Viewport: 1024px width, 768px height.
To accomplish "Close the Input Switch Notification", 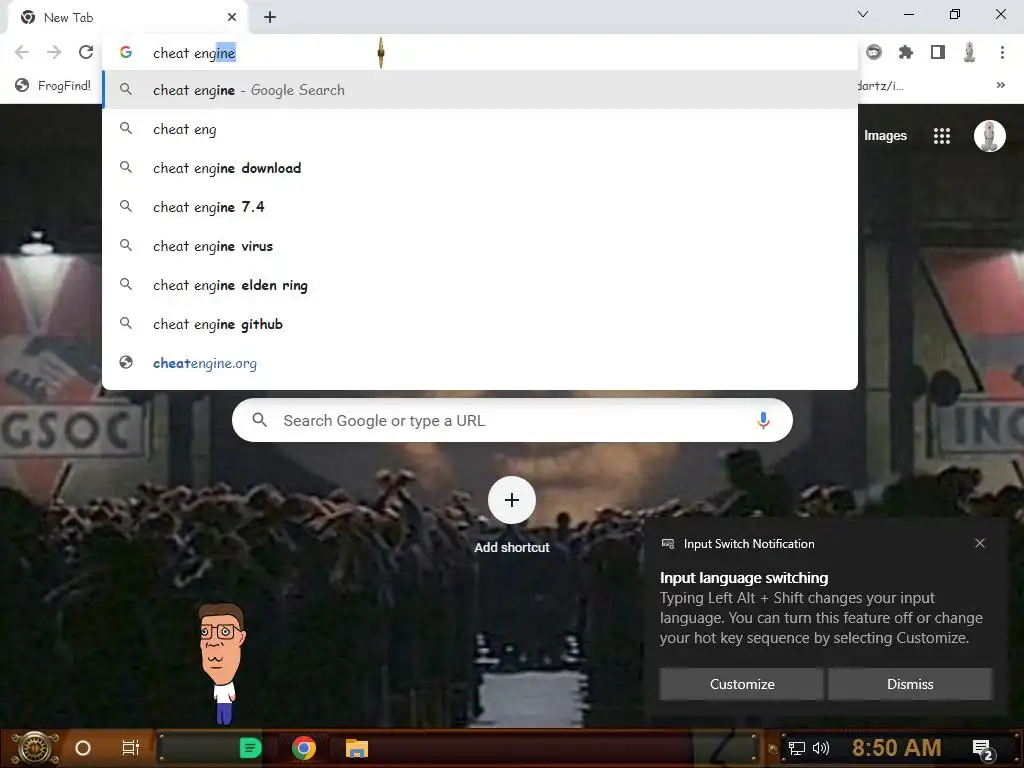I will point(980,543).
